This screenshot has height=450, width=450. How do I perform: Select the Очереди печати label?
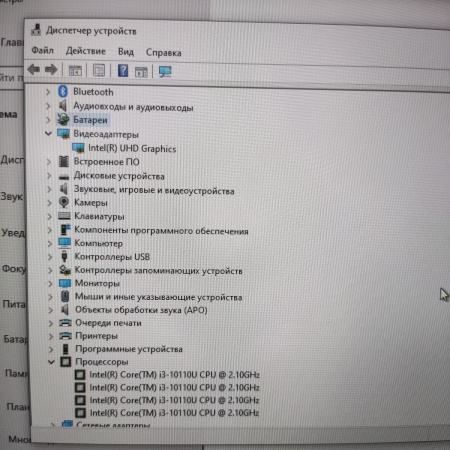108,323
